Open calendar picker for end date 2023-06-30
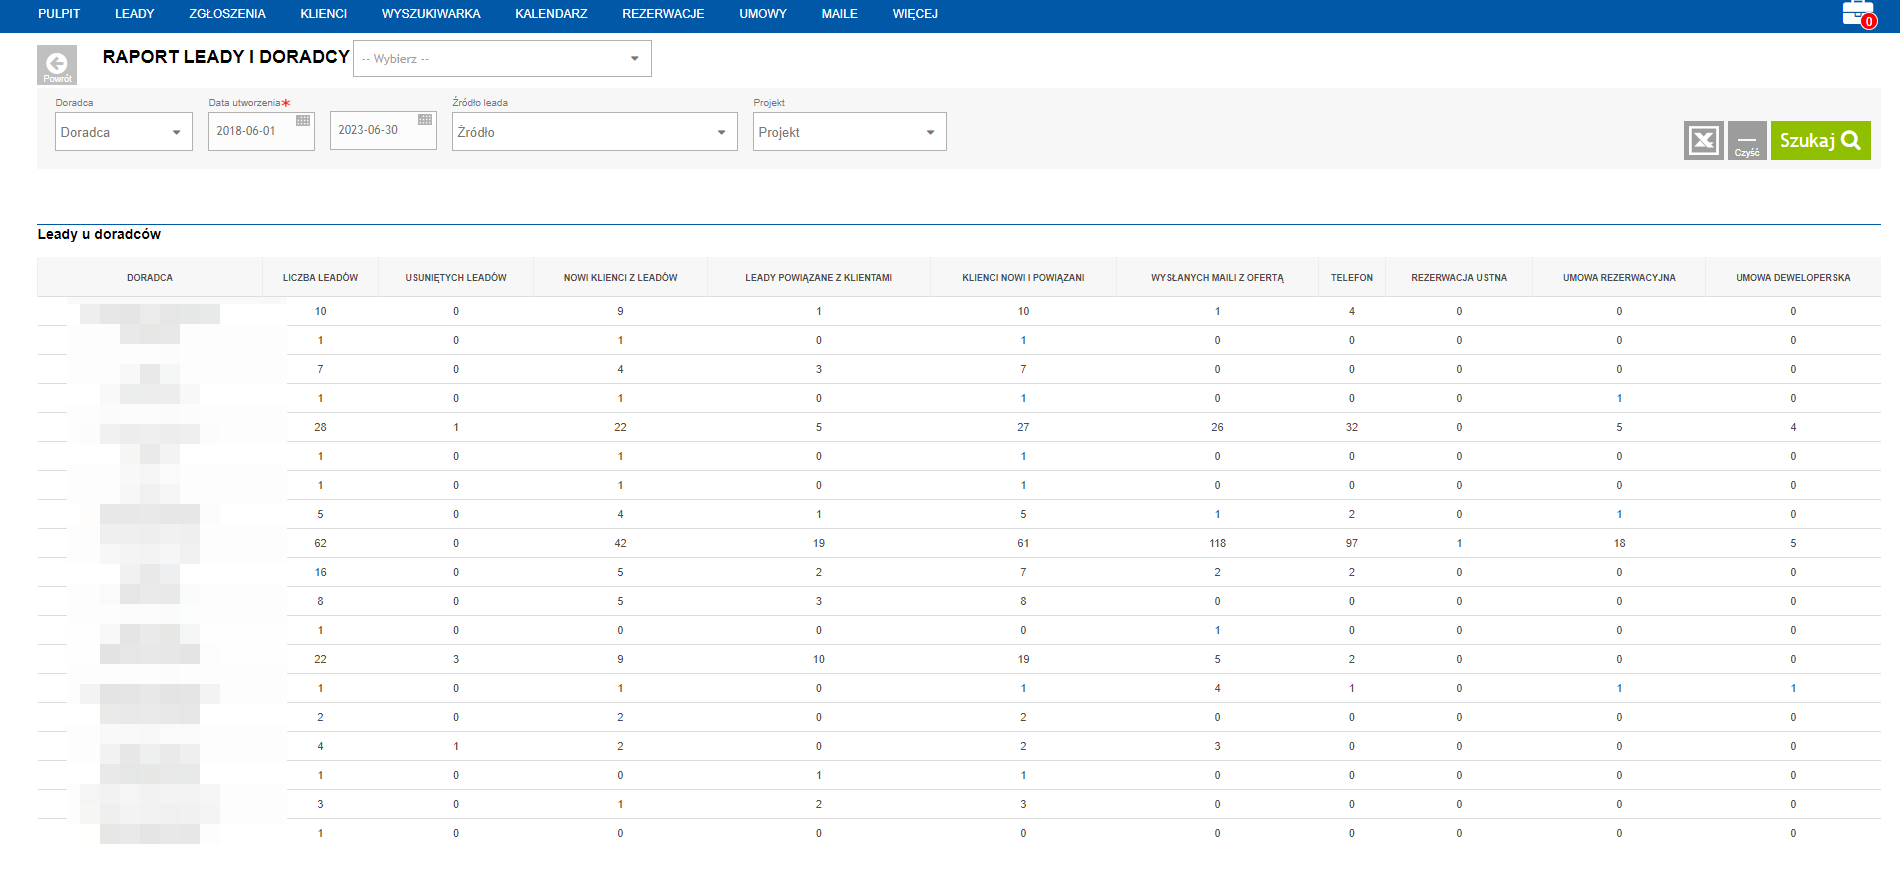The height and width of the screenshot is (884, 1900). pos(425,120)
